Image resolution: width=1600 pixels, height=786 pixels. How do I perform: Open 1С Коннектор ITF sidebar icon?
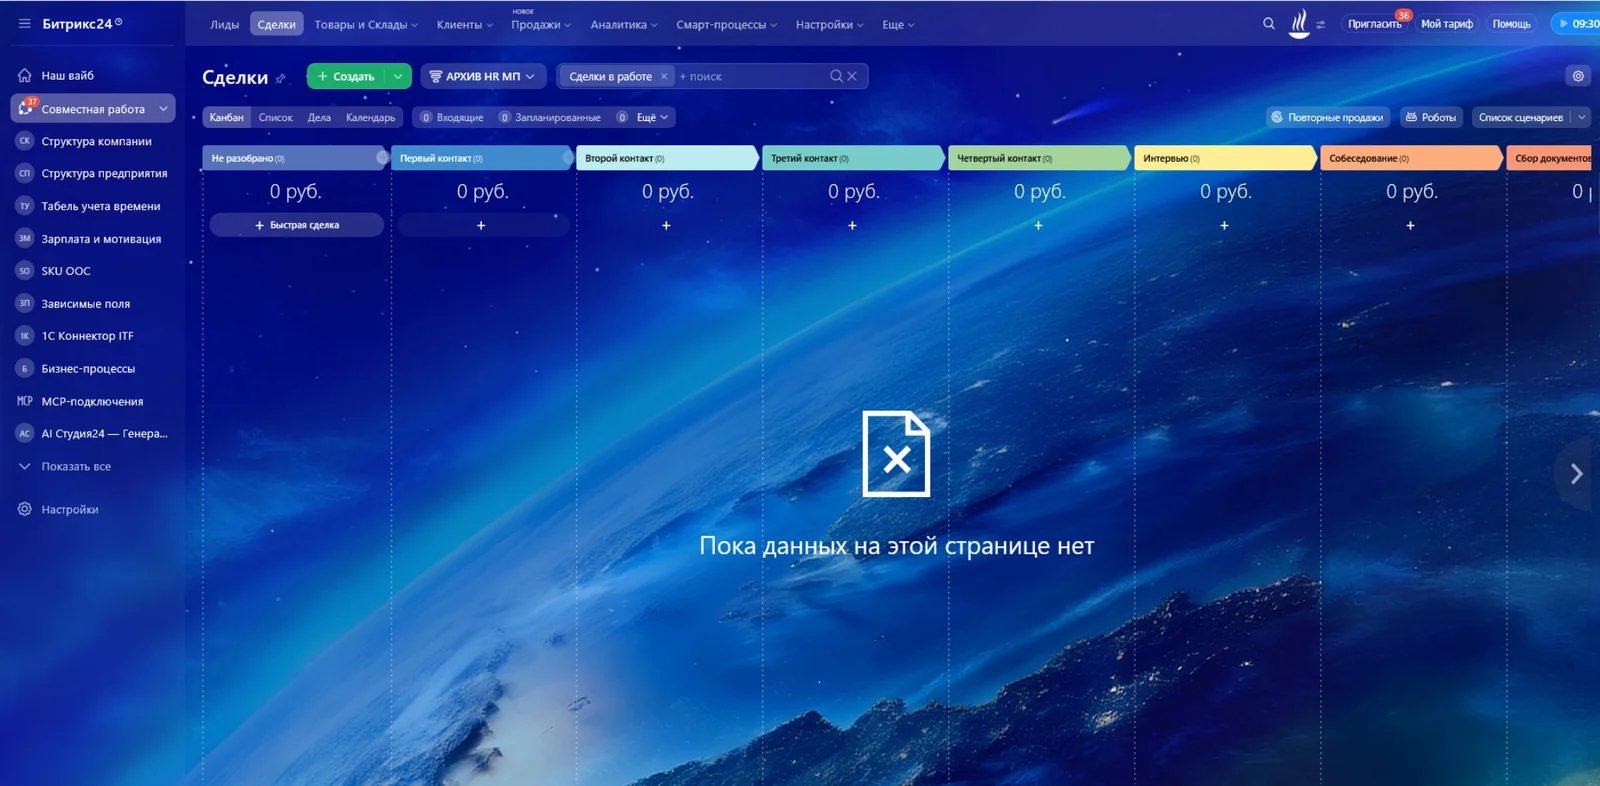25,336
